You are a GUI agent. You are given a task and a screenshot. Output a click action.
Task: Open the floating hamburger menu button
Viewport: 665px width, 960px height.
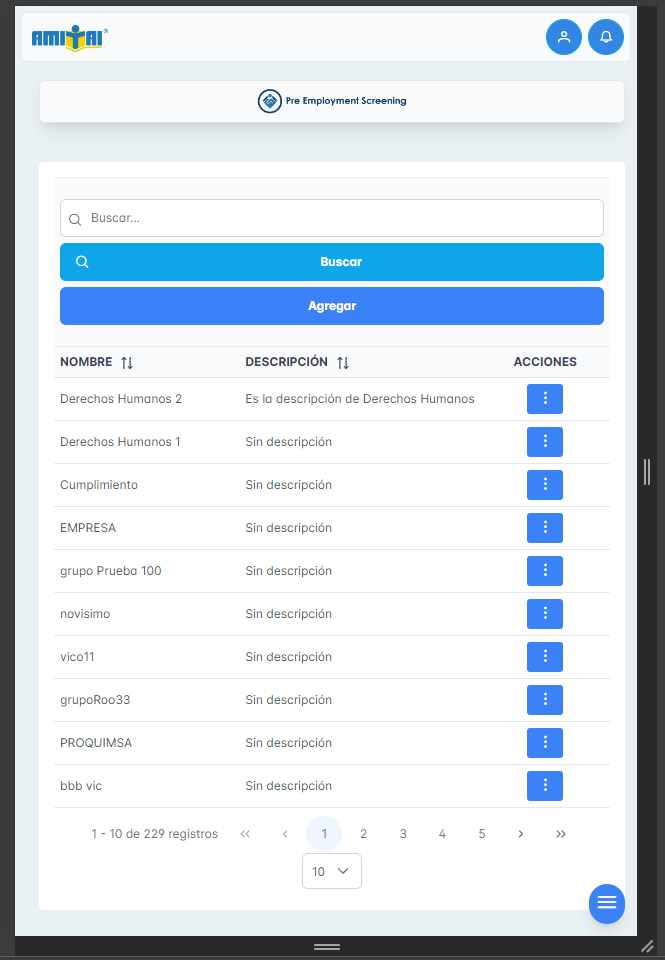click(x=606, y=904)
